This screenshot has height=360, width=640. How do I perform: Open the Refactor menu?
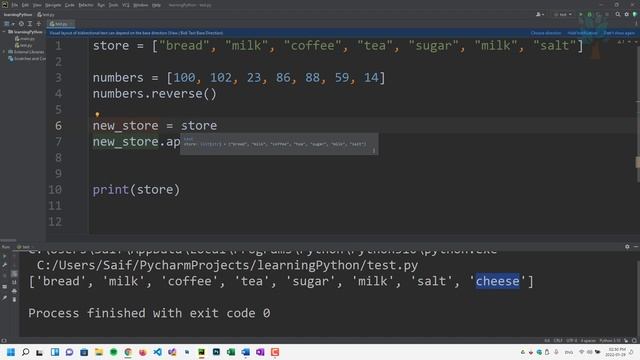86,5
